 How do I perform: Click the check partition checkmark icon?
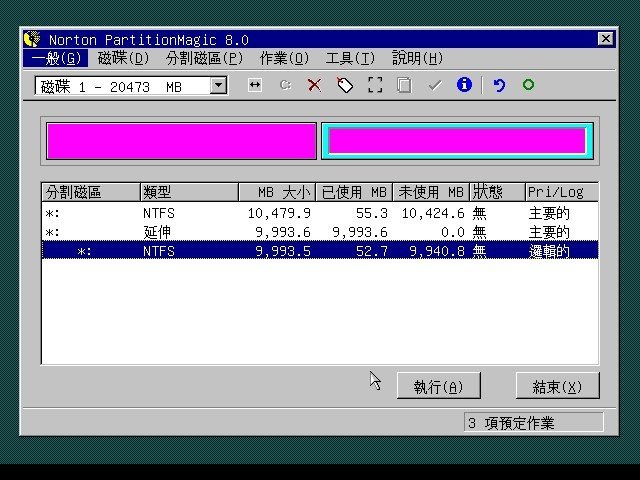[435, 85]
